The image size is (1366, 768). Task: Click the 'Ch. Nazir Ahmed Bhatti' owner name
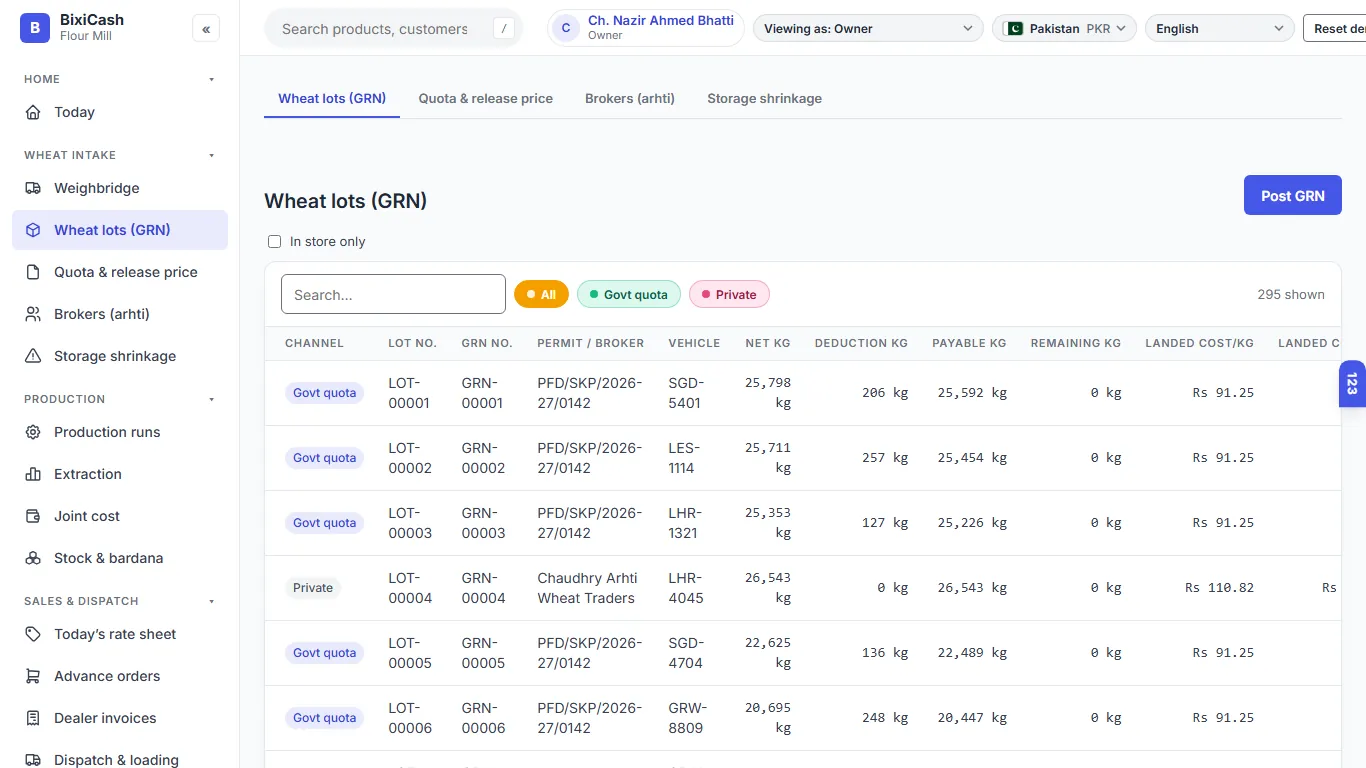(661, 20)
